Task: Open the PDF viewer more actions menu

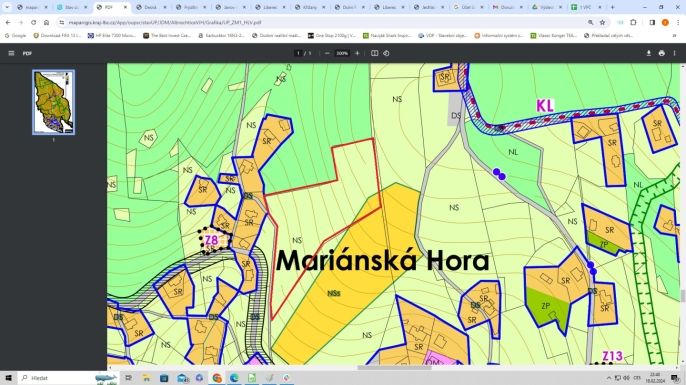Action: (675, 53)
